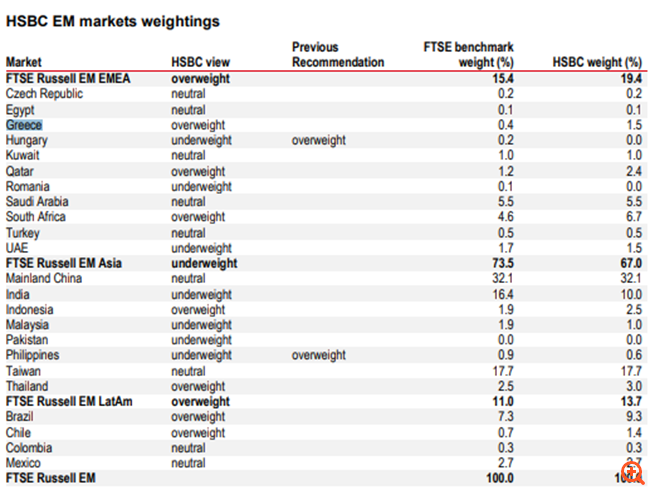650x490 pixels.
Task: Click Philippines' previous recommendation 'overweight'
Action: [x=318, y=355]
